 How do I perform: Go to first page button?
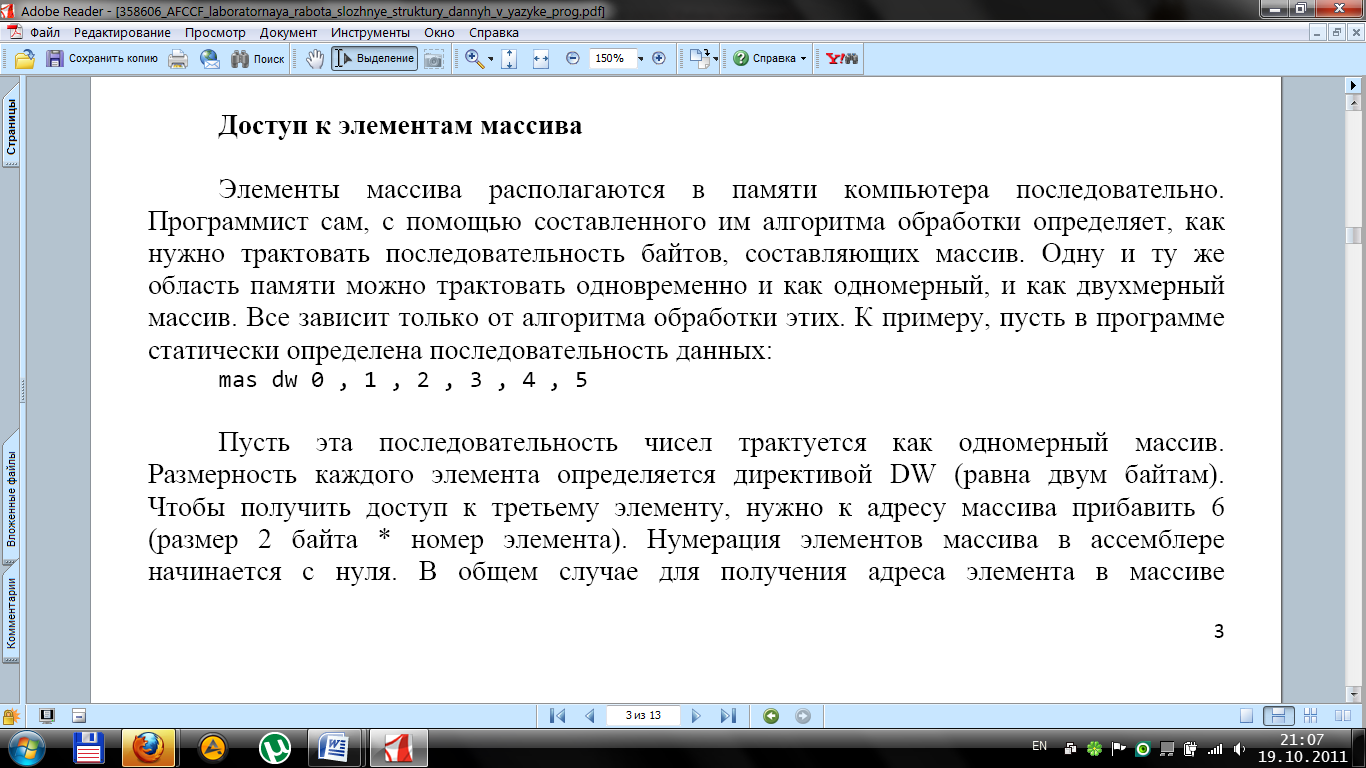point(557,716)
